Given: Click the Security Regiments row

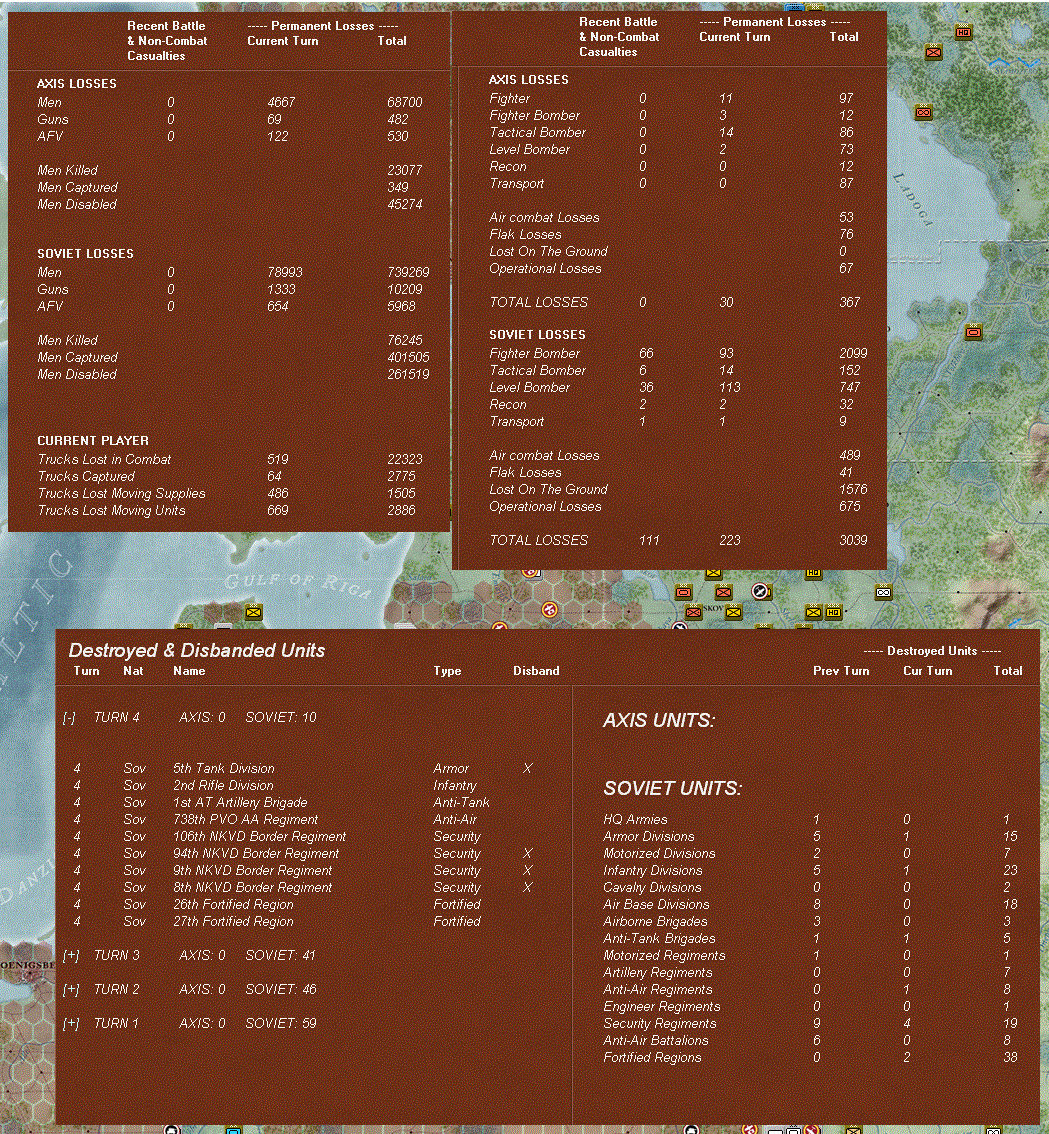Looking at the screenshot, I should (x=810, y=1023).
